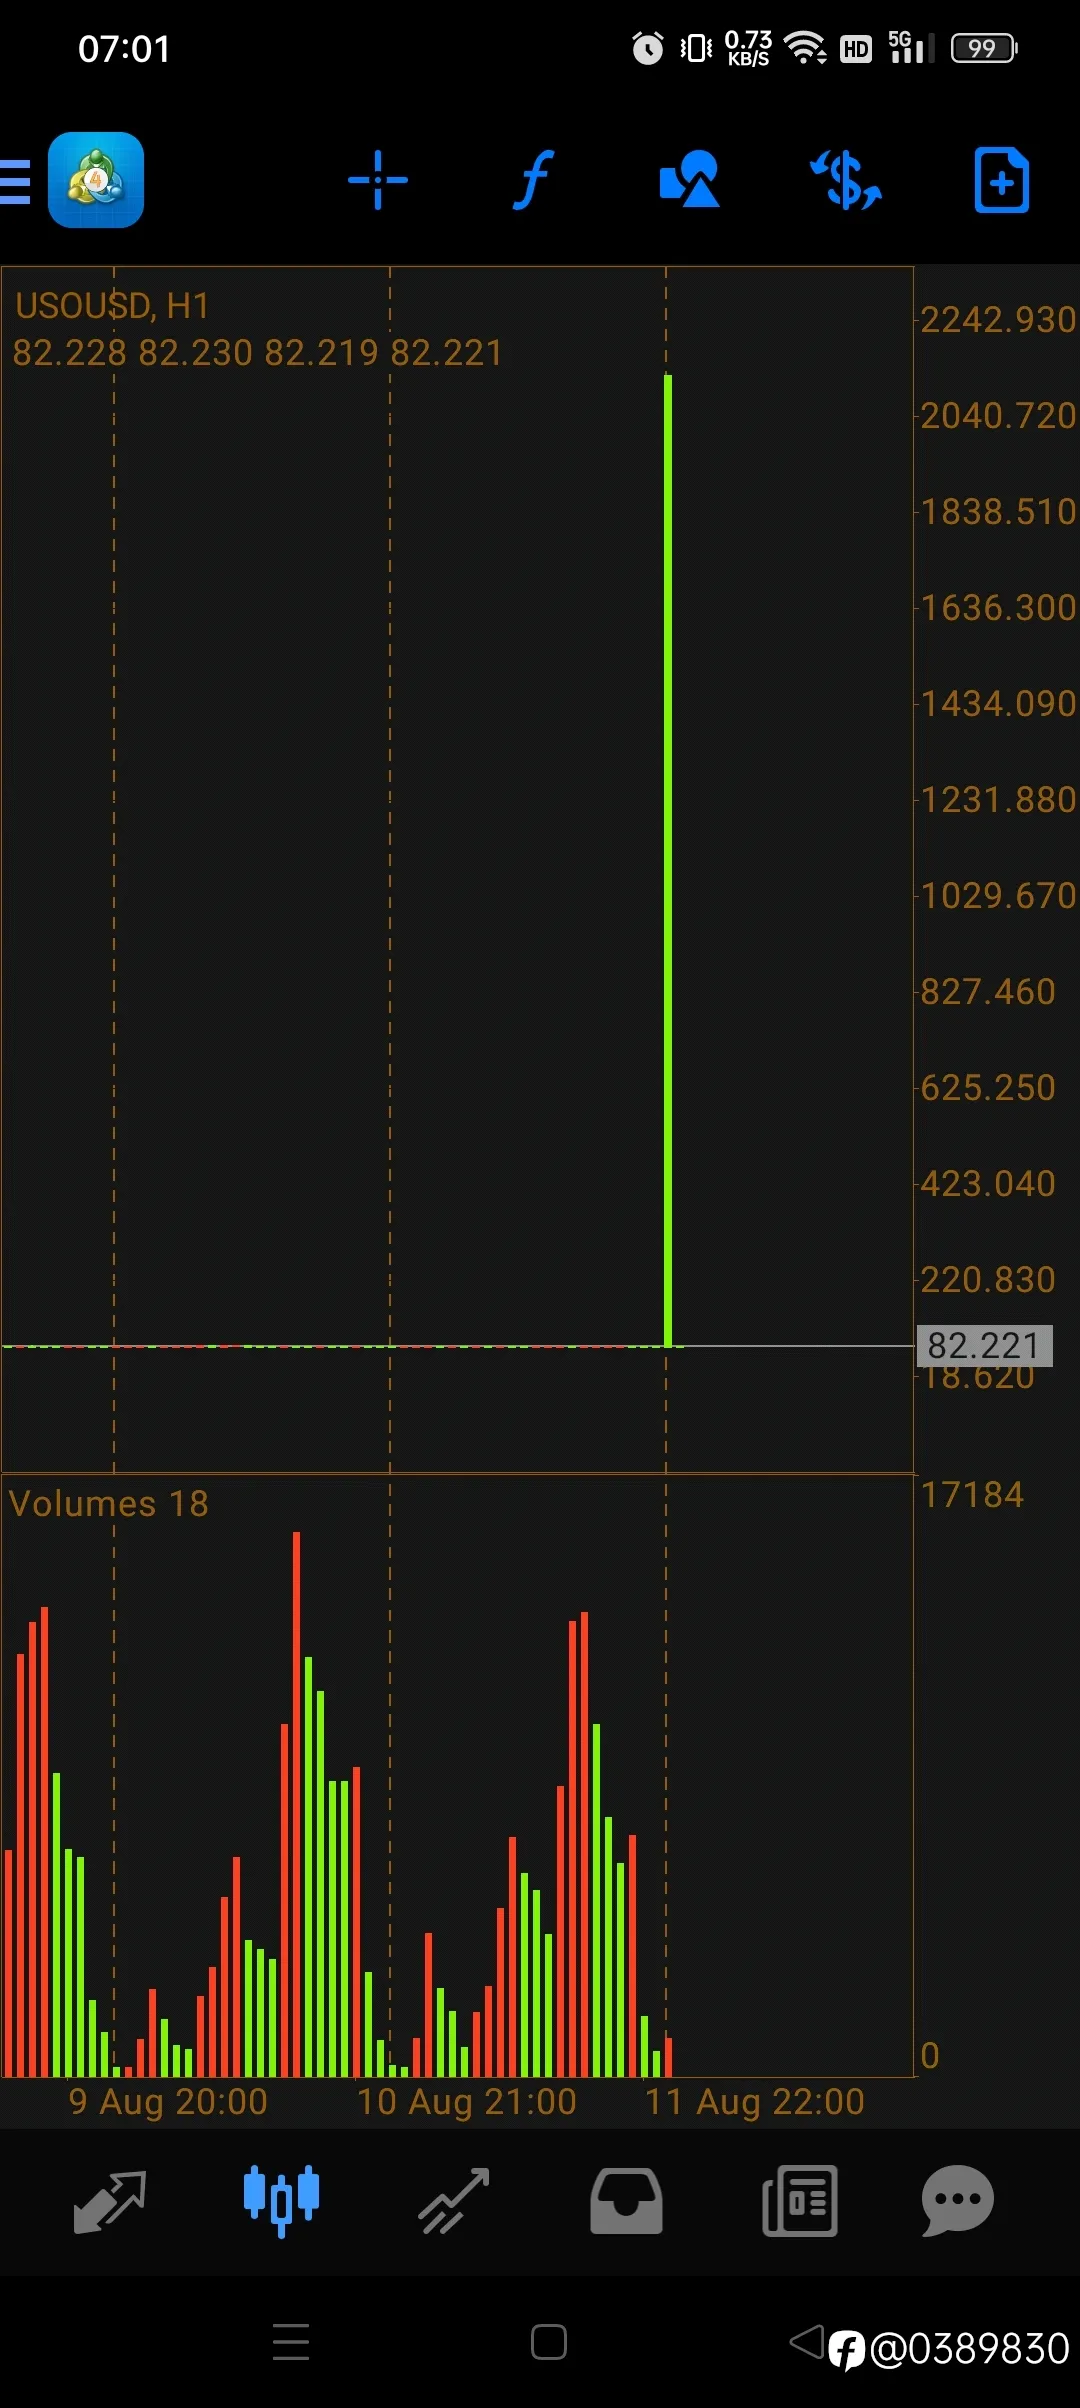
Task: Create new order with plus icon
Action: 1002,180
